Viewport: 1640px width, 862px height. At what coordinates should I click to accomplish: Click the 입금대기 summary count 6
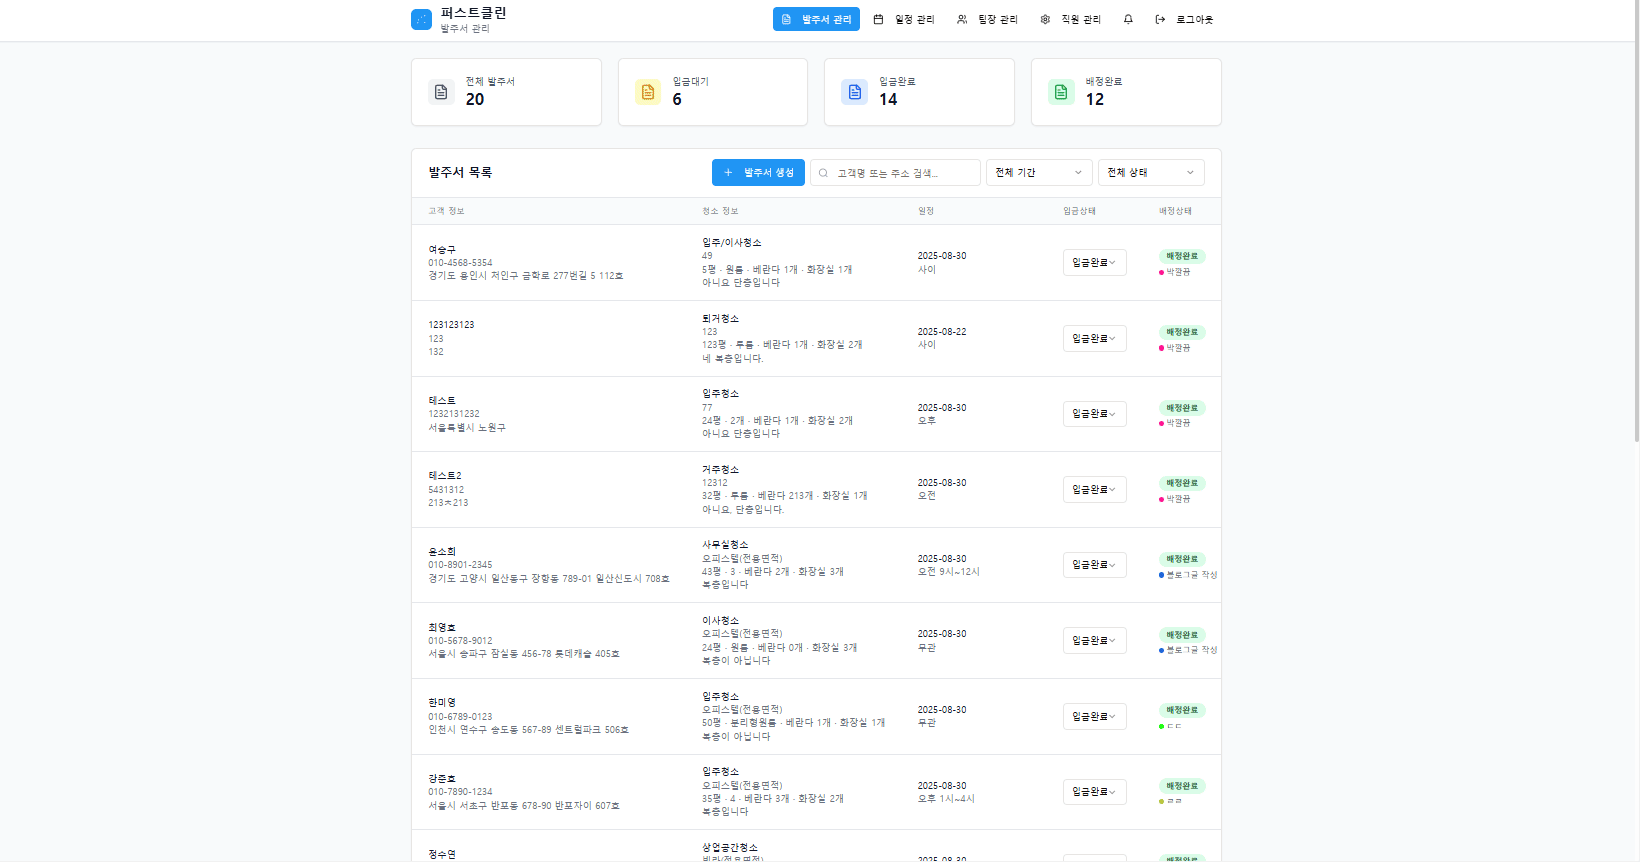677,100
